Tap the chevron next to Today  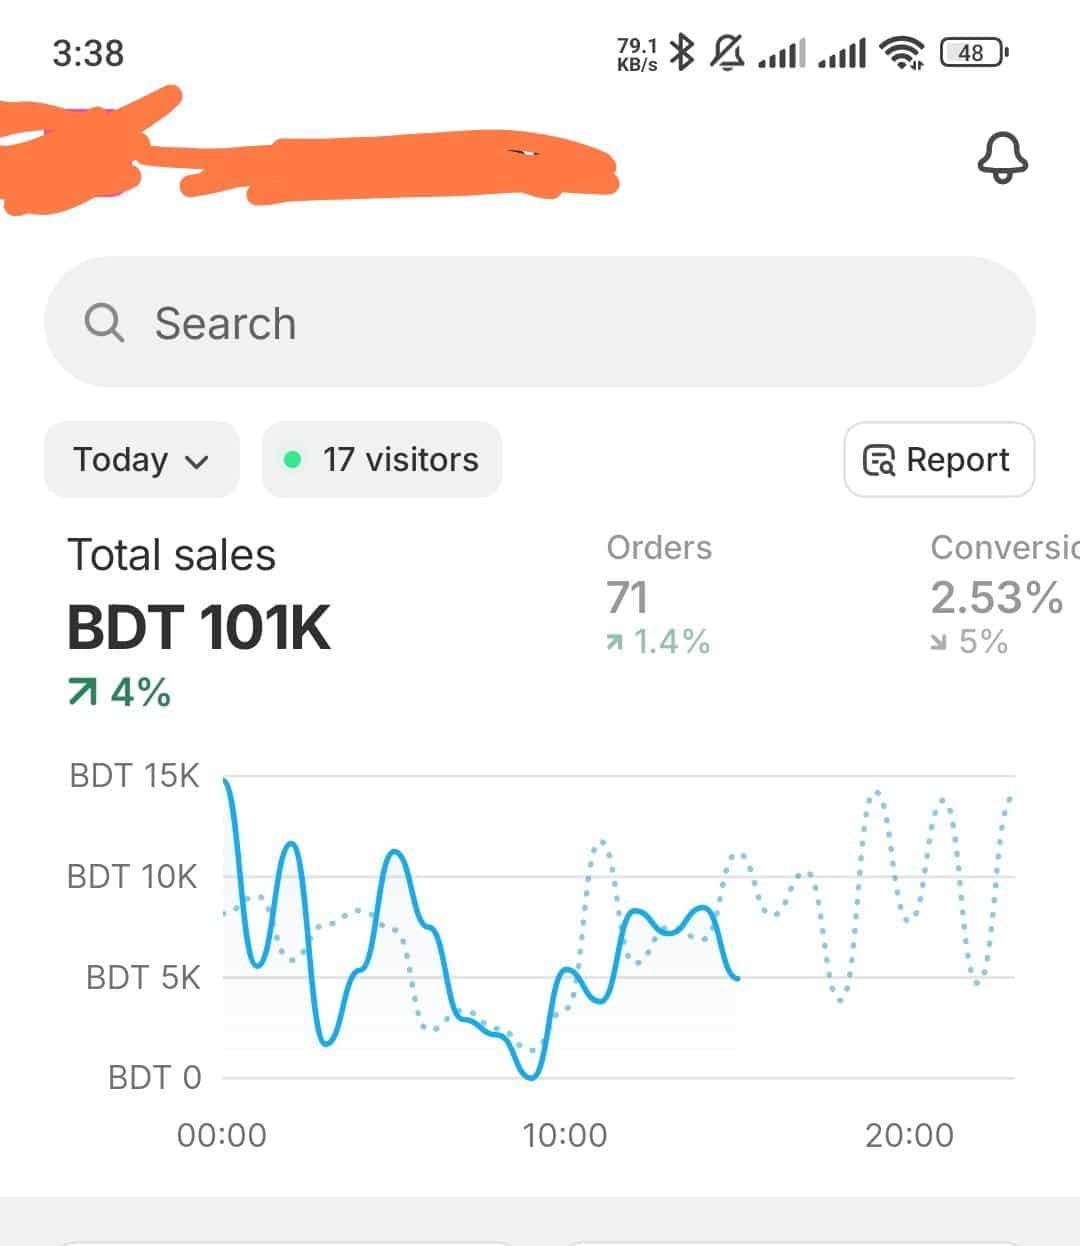198,462
